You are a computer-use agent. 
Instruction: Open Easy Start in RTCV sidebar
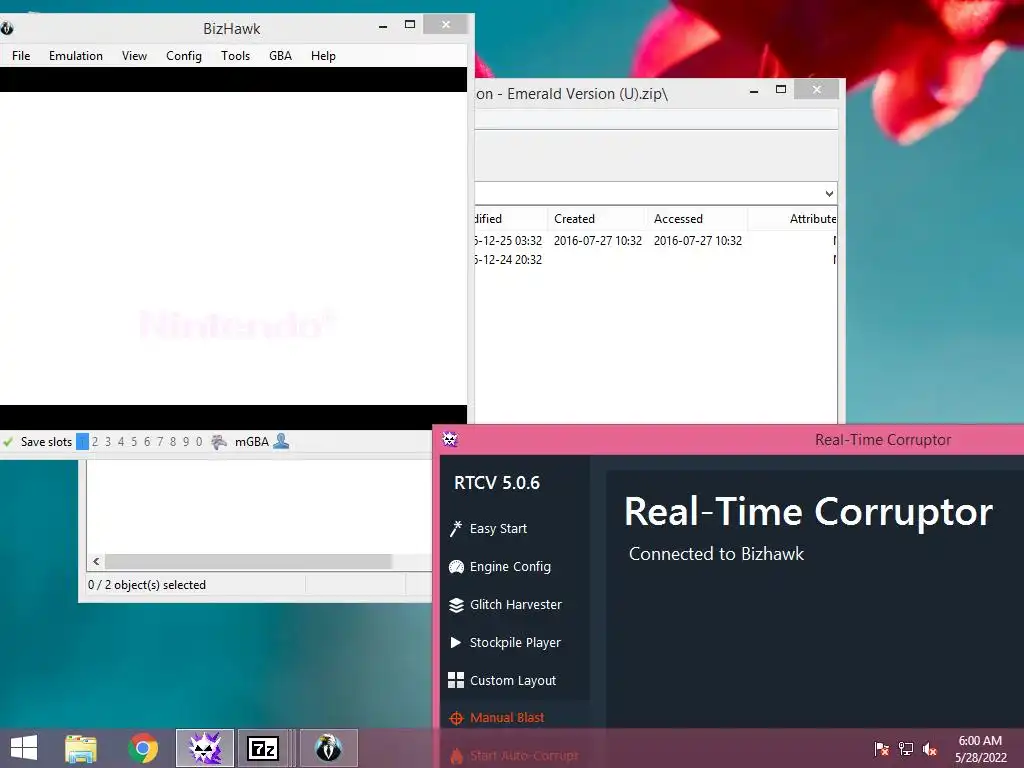point(498,528)
